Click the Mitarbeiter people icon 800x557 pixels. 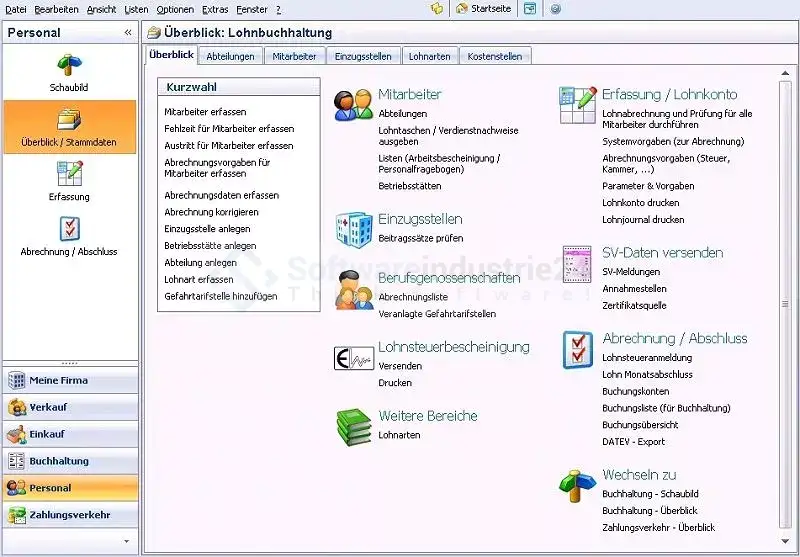[x=353, y=104]
